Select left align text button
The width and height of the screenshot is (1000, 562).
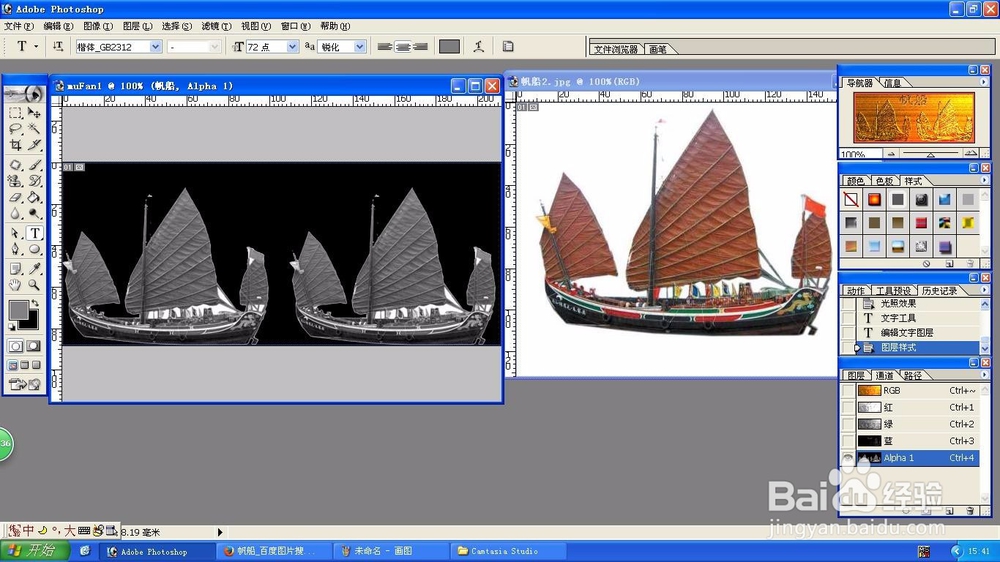click(x=385, y=47)
